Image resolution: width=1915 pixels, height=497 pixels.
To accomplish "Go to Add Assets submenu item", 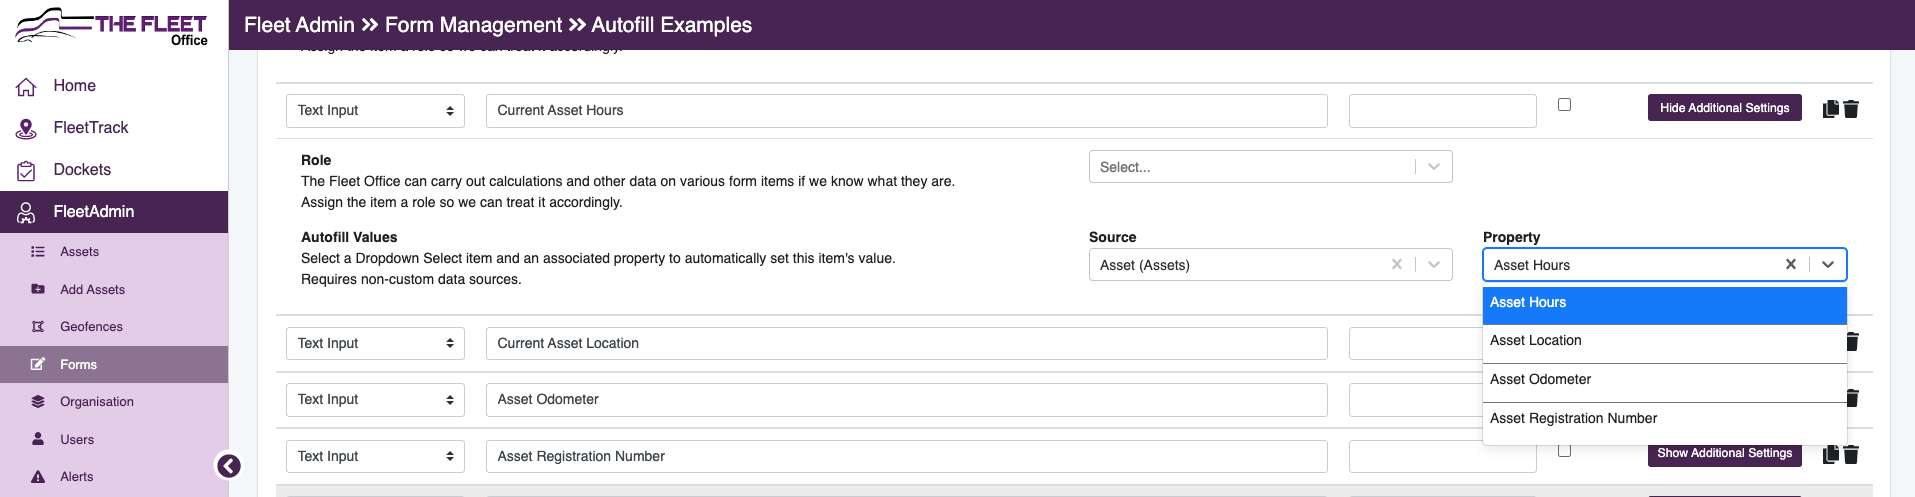I will point(114,289).
